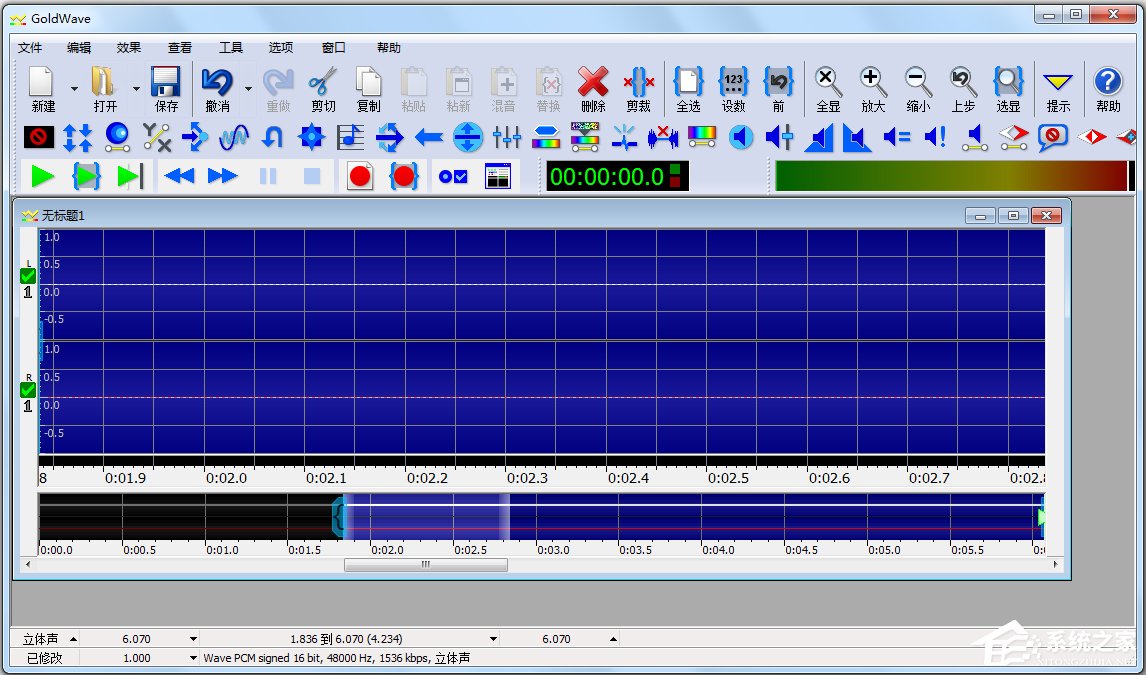Open the equalizer sliders effect icon

[507, 137]
